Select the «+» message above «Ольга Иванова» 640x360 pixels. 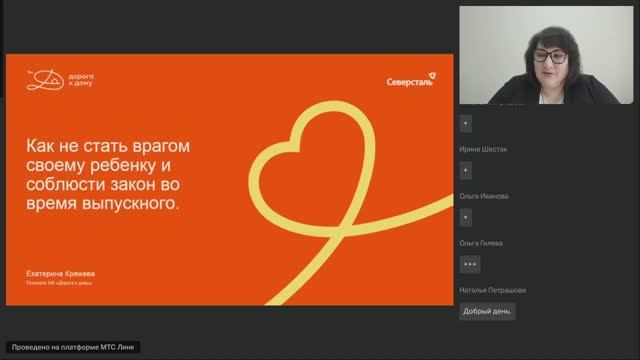[466, 170]
